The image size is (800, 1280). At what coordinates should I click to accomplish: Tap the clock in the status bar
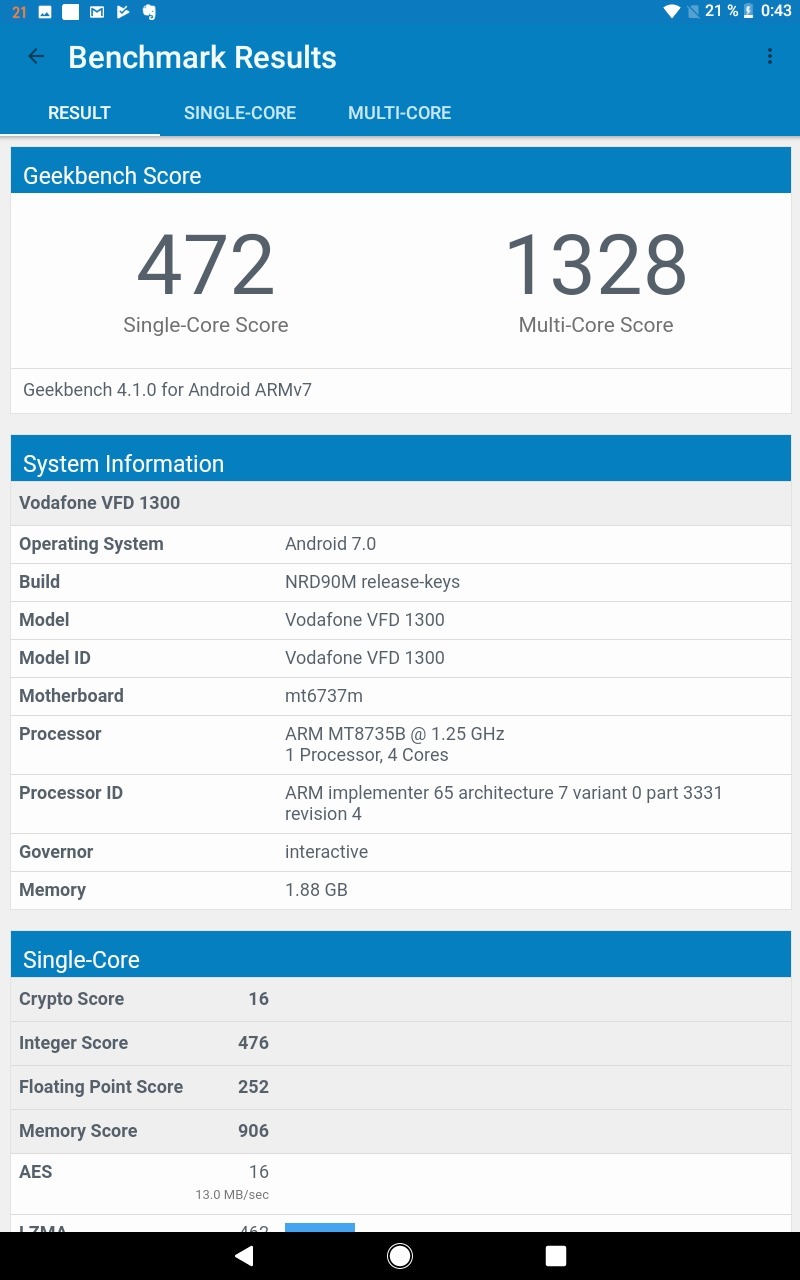(x=775, y=12)
